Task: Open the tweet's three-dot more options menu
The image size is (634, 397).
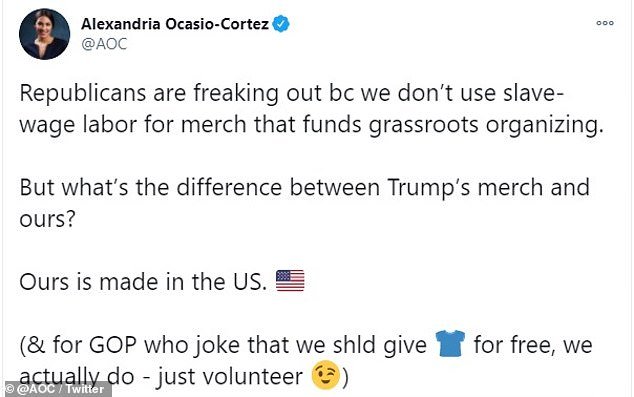Action: (x=605, y=23)
